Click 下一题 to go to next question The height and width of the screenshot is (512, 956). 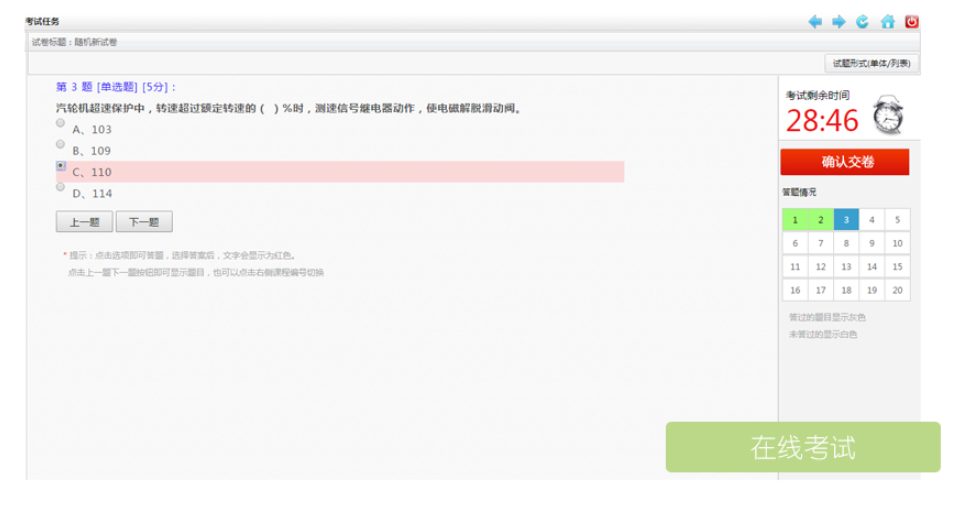(x=144, y=222)
